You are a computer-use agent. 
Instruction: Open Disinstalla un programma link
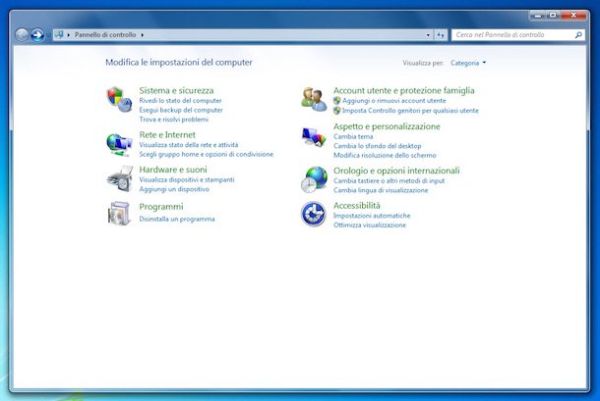177,218
